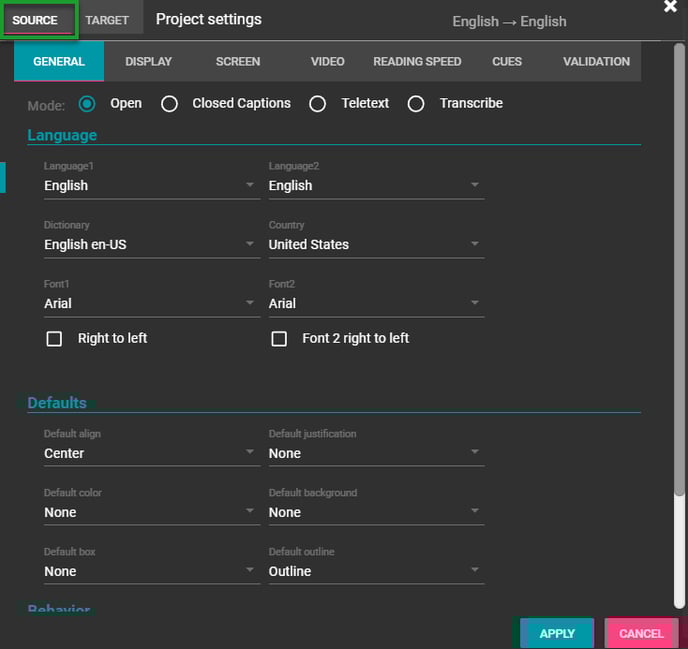Go to the Validation tab
This screenshot has height=649, width=688.
[x=596, y=62]
